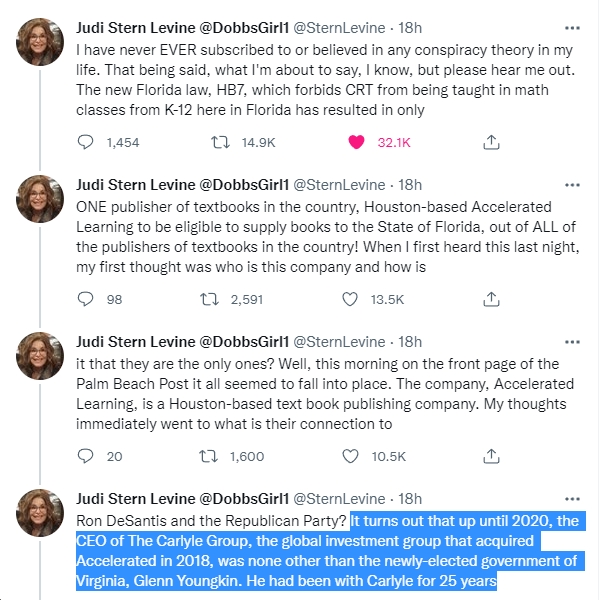Share the third tweet about Palm Beach Post
The width and height of the screenshot is (609, 600).
pyautogui.click(x=491, y=456)
